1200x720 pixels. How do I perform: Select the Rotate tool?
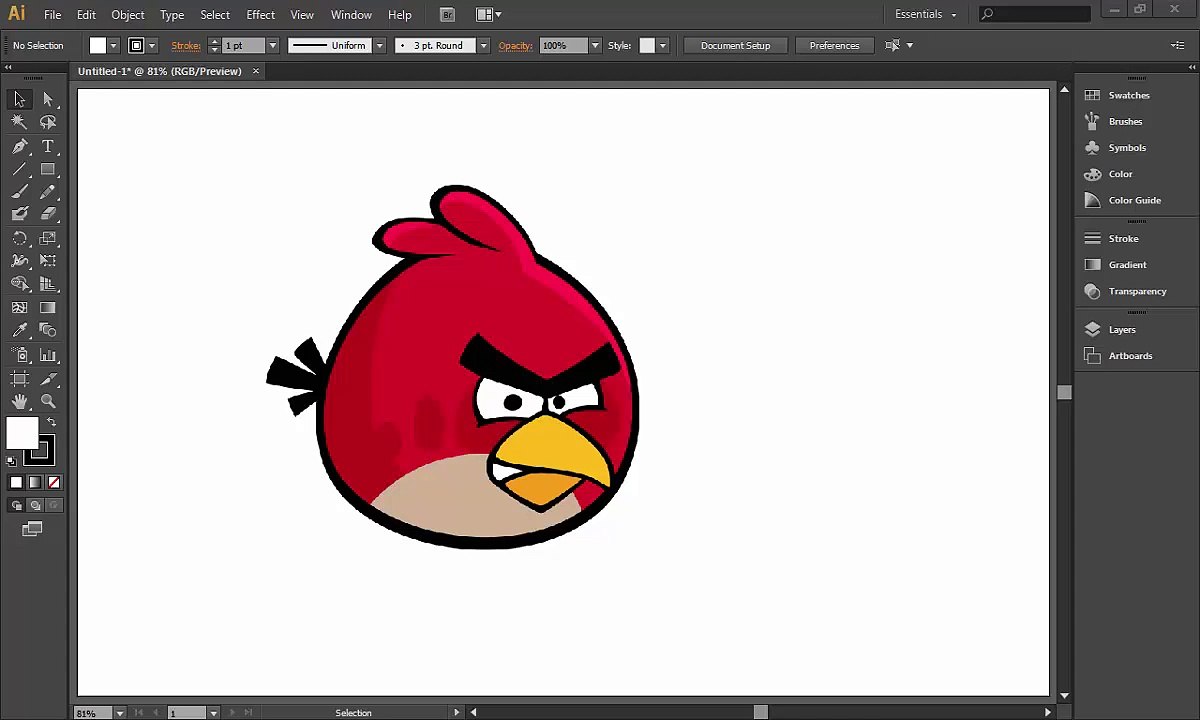pyautogui.click(x=19, y=238)
